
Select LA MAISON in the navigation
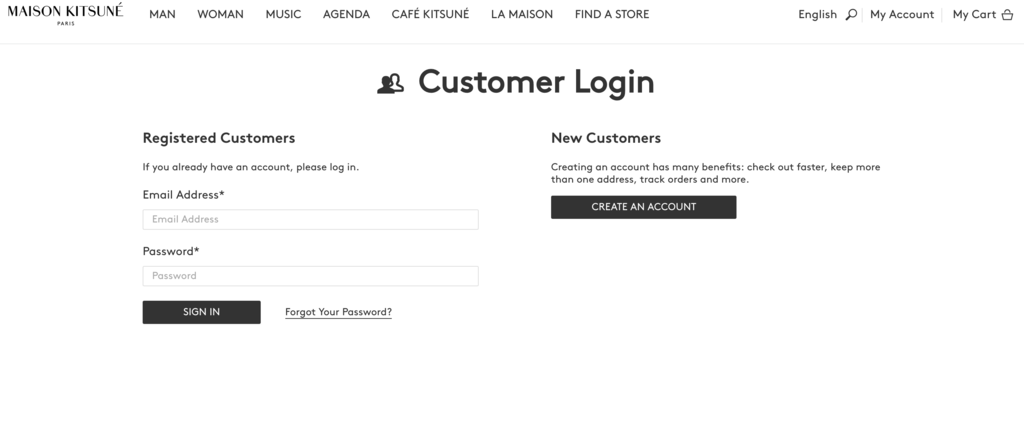click(x=522, y=14)
